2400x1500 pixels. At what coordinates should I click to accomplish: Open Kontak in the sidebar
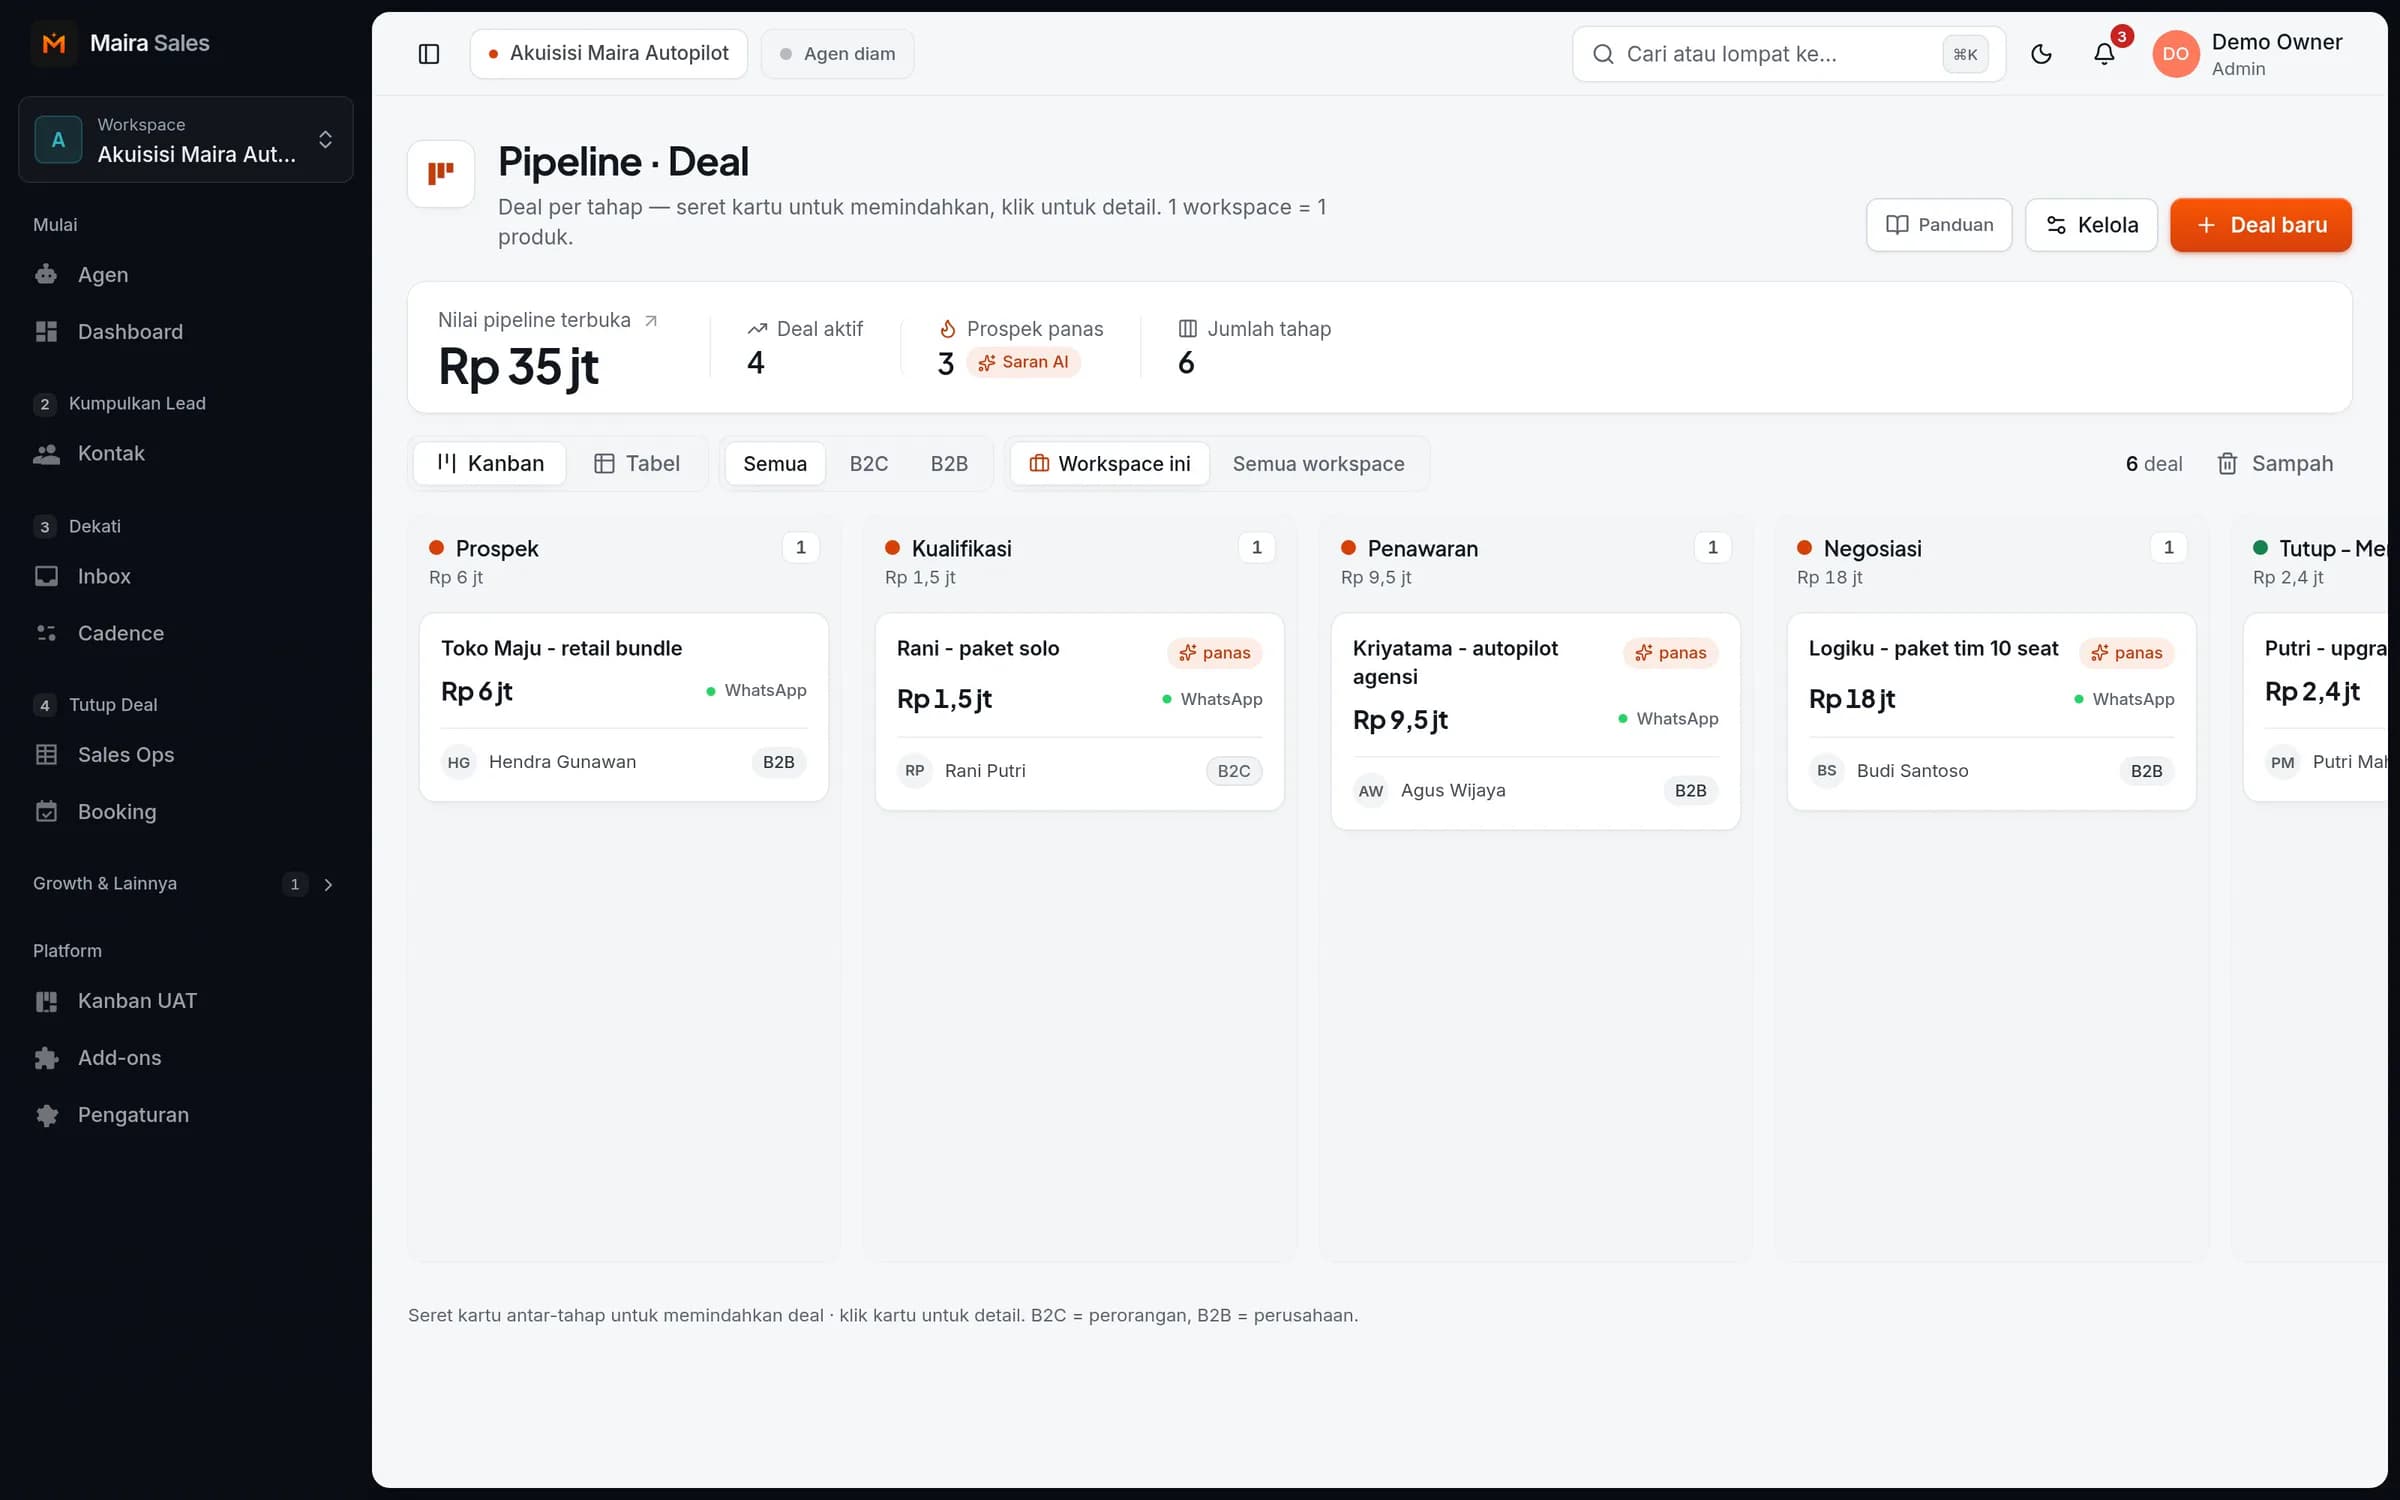[x=186, y=453]
